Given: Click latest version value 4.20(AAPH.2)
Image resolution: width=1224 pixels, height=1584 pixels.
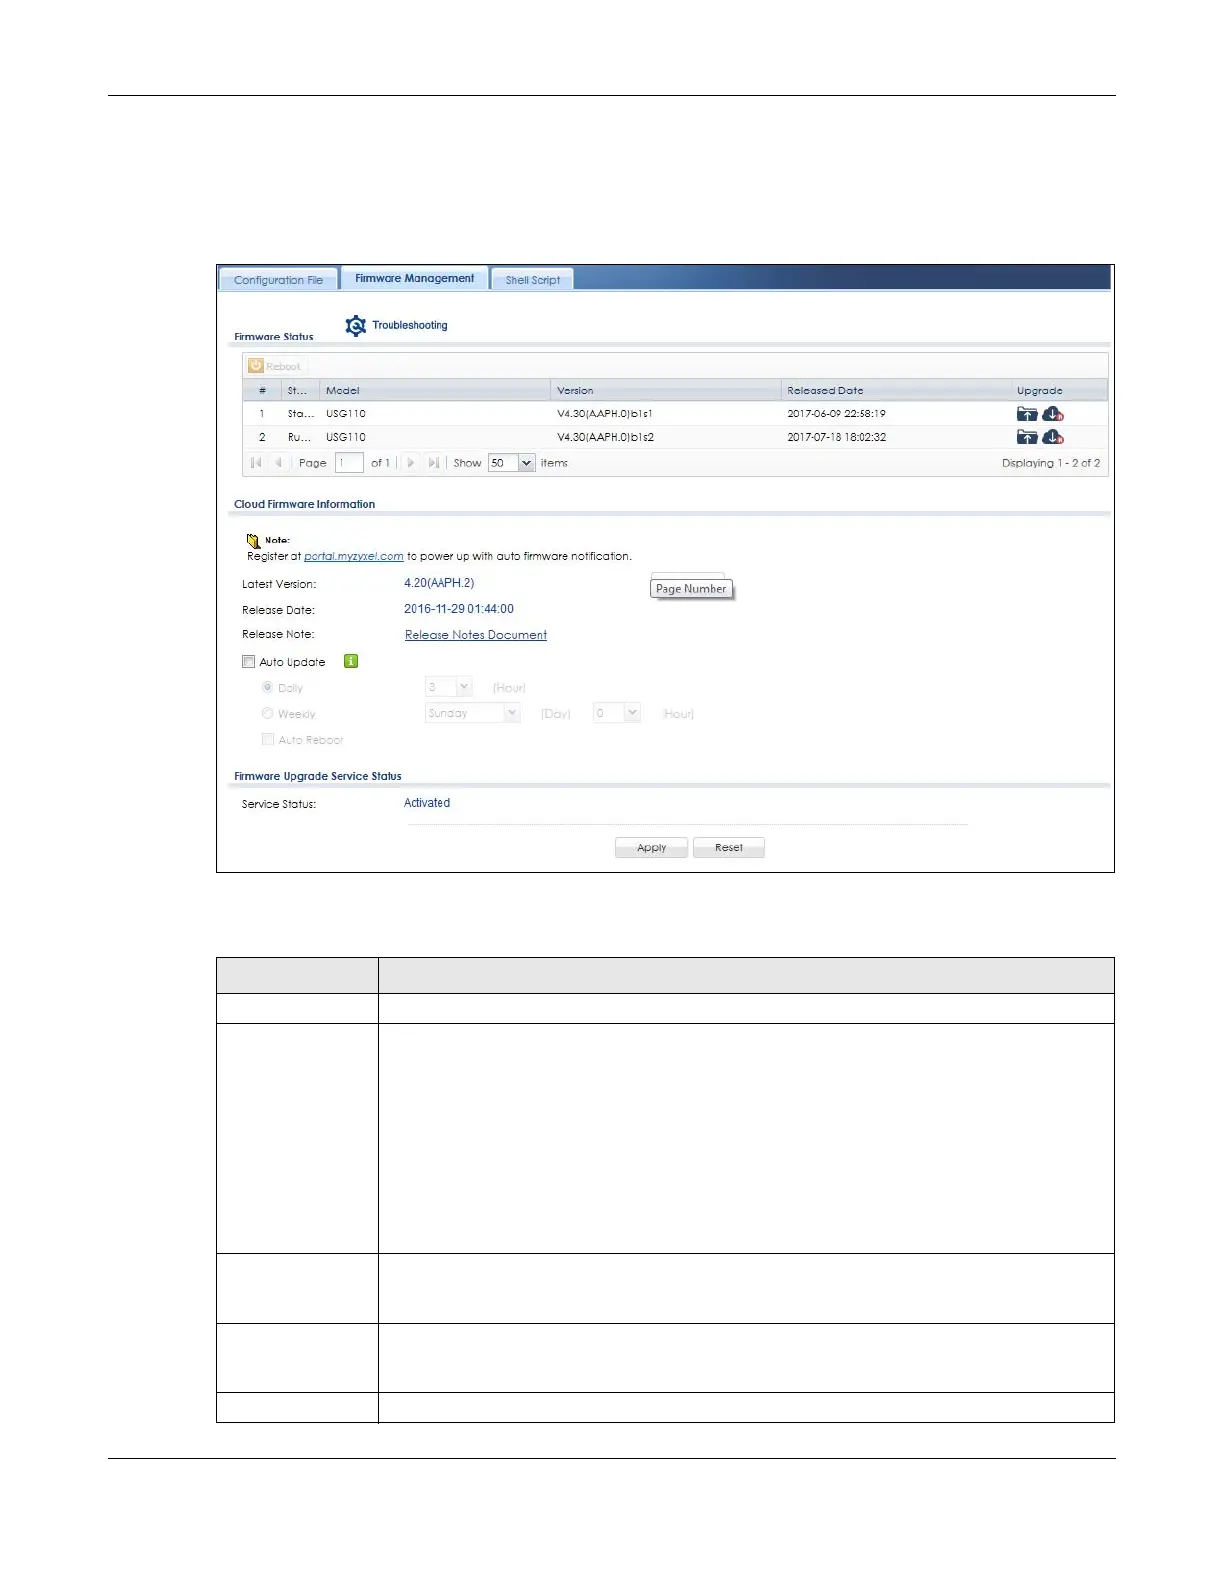Looking at the screenshot, I should point(439,583).
